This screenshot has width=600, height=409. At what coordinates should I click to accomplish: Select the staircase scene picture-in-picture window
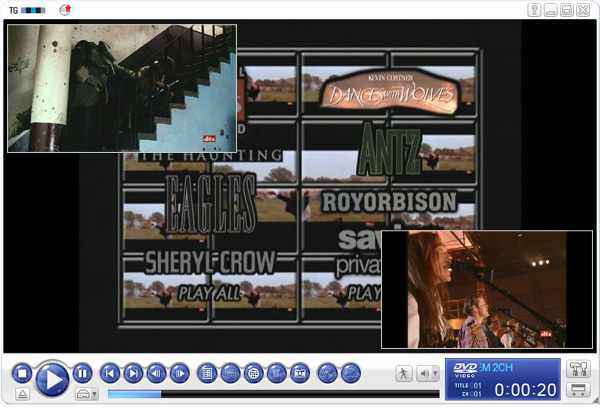point(122,88)
